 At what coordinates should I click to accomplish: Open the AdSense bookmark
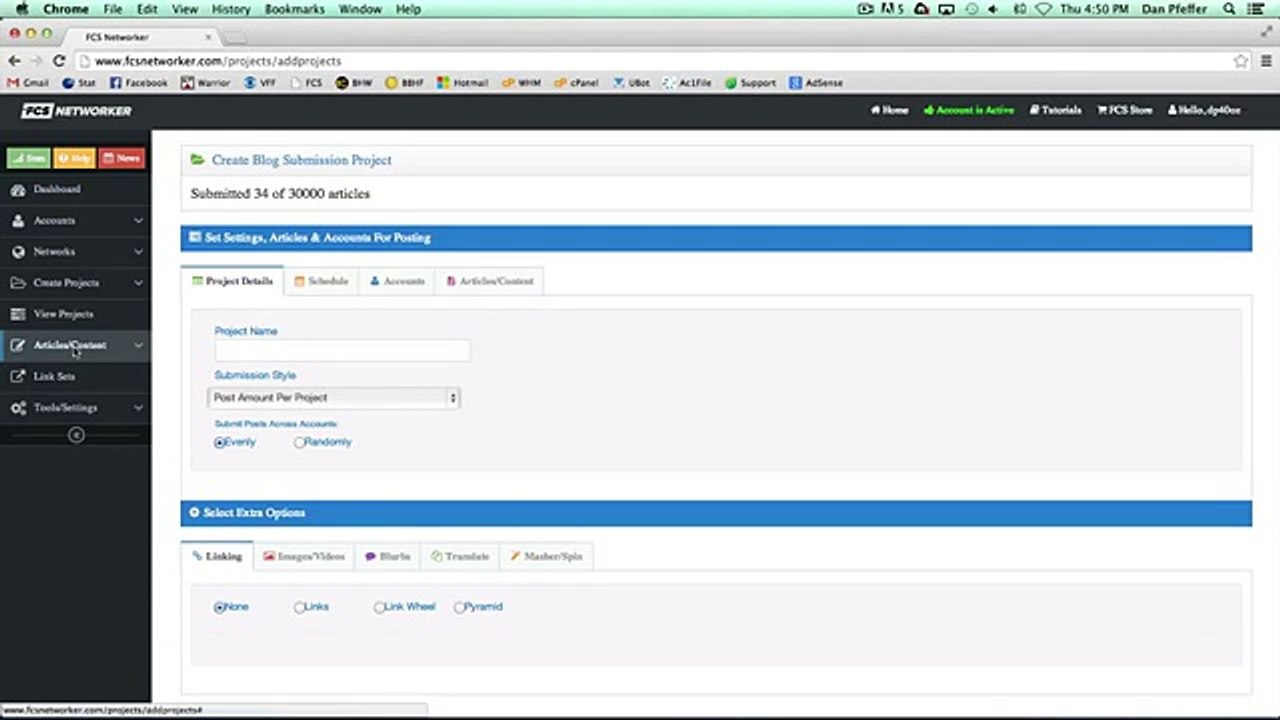coord(815,83)
